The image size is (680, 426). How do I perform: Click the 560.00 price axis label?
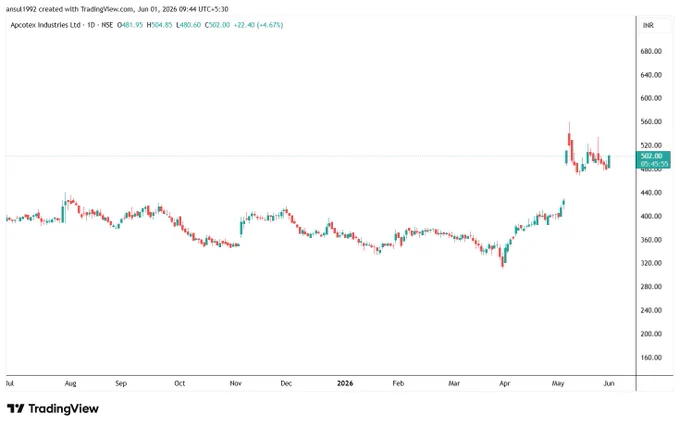pos(651,122)
